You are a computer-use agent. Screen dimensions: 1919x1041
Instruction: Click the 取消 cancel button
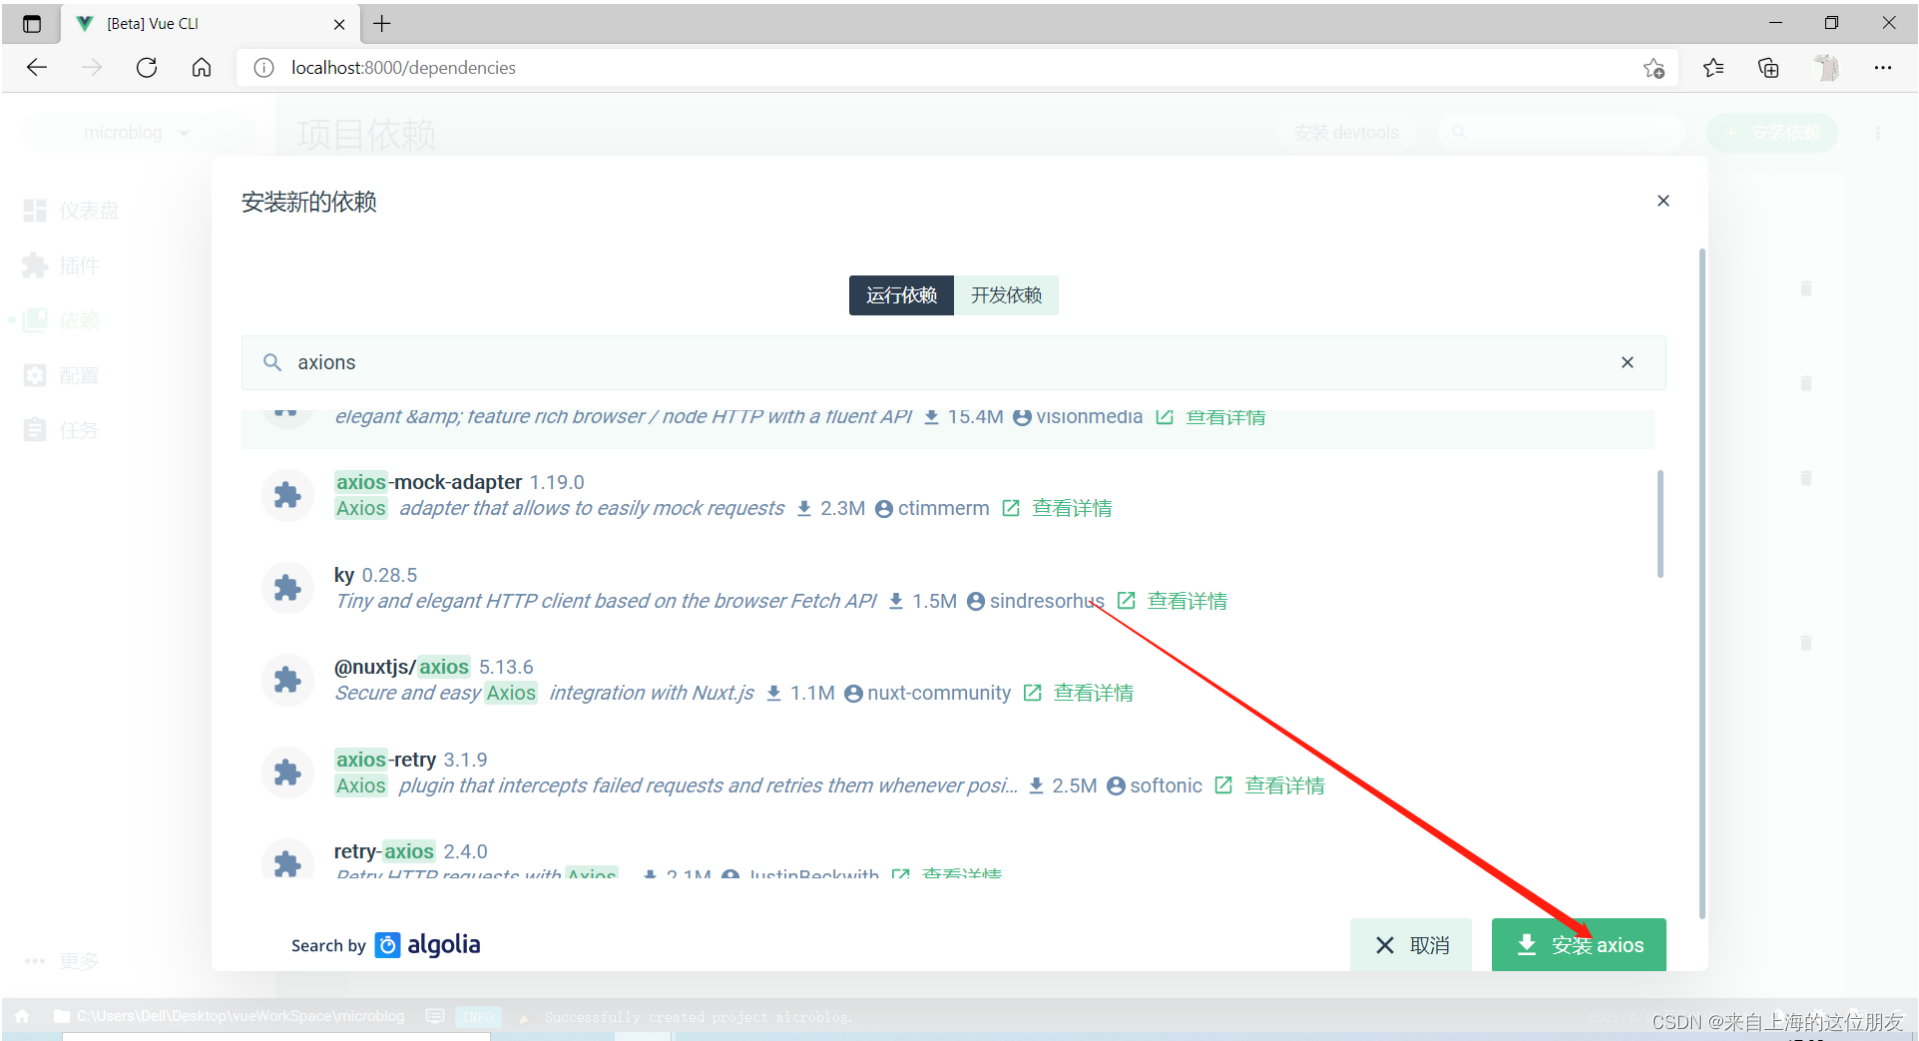click(1411, 945)
